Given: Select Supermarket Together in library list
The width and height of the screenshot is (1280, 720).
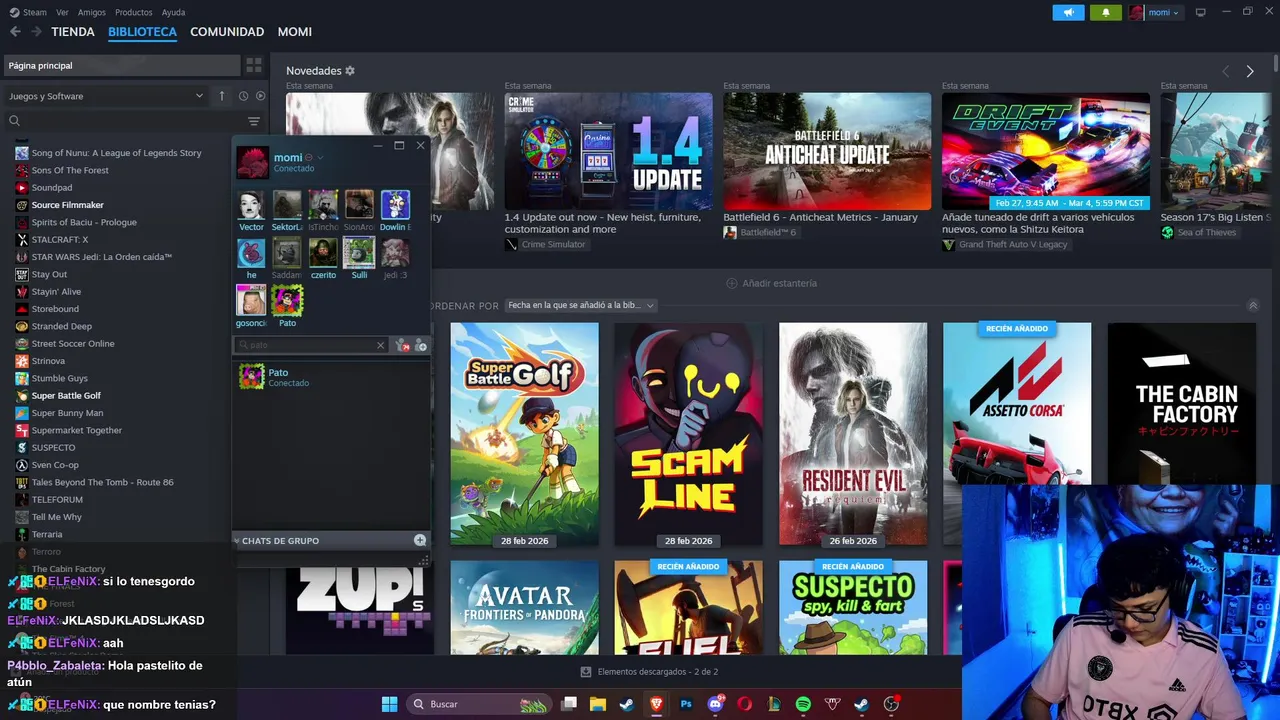Looking at the screenshot, I should tap(76, 430).
